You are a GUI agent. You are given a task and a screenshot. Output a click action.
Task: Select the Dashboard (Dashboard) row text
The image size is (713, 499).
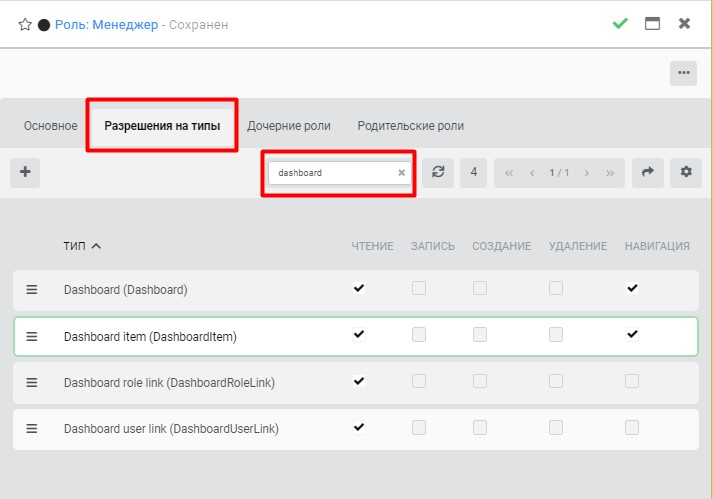[x=126, y=290]
